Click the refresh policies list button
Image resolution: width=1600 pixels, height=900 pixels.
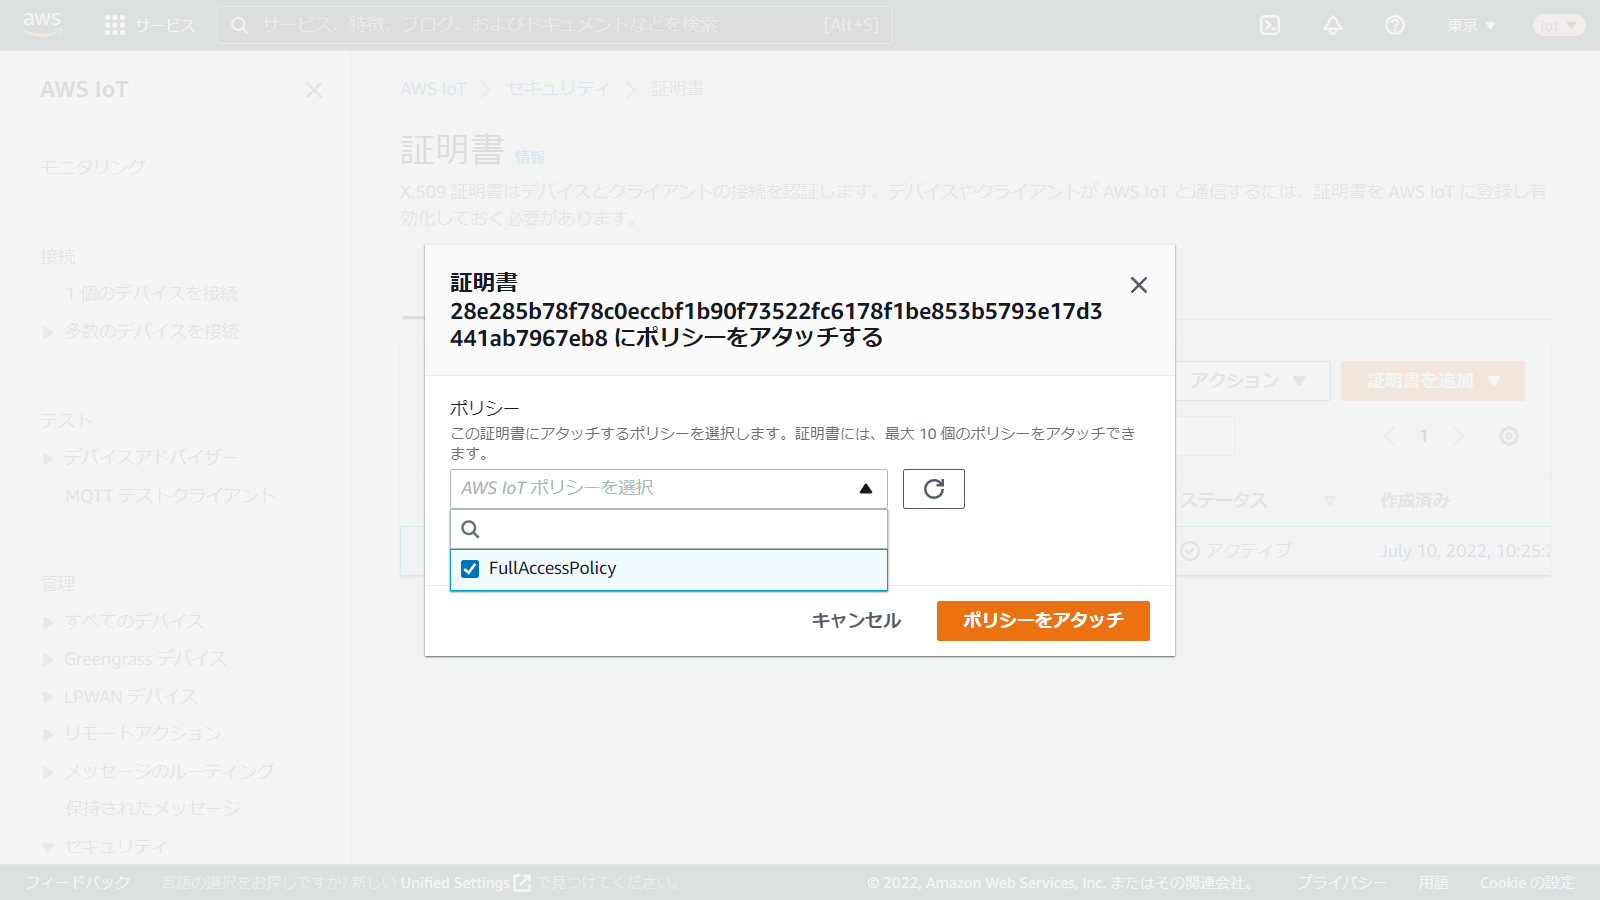coord(933,489)
